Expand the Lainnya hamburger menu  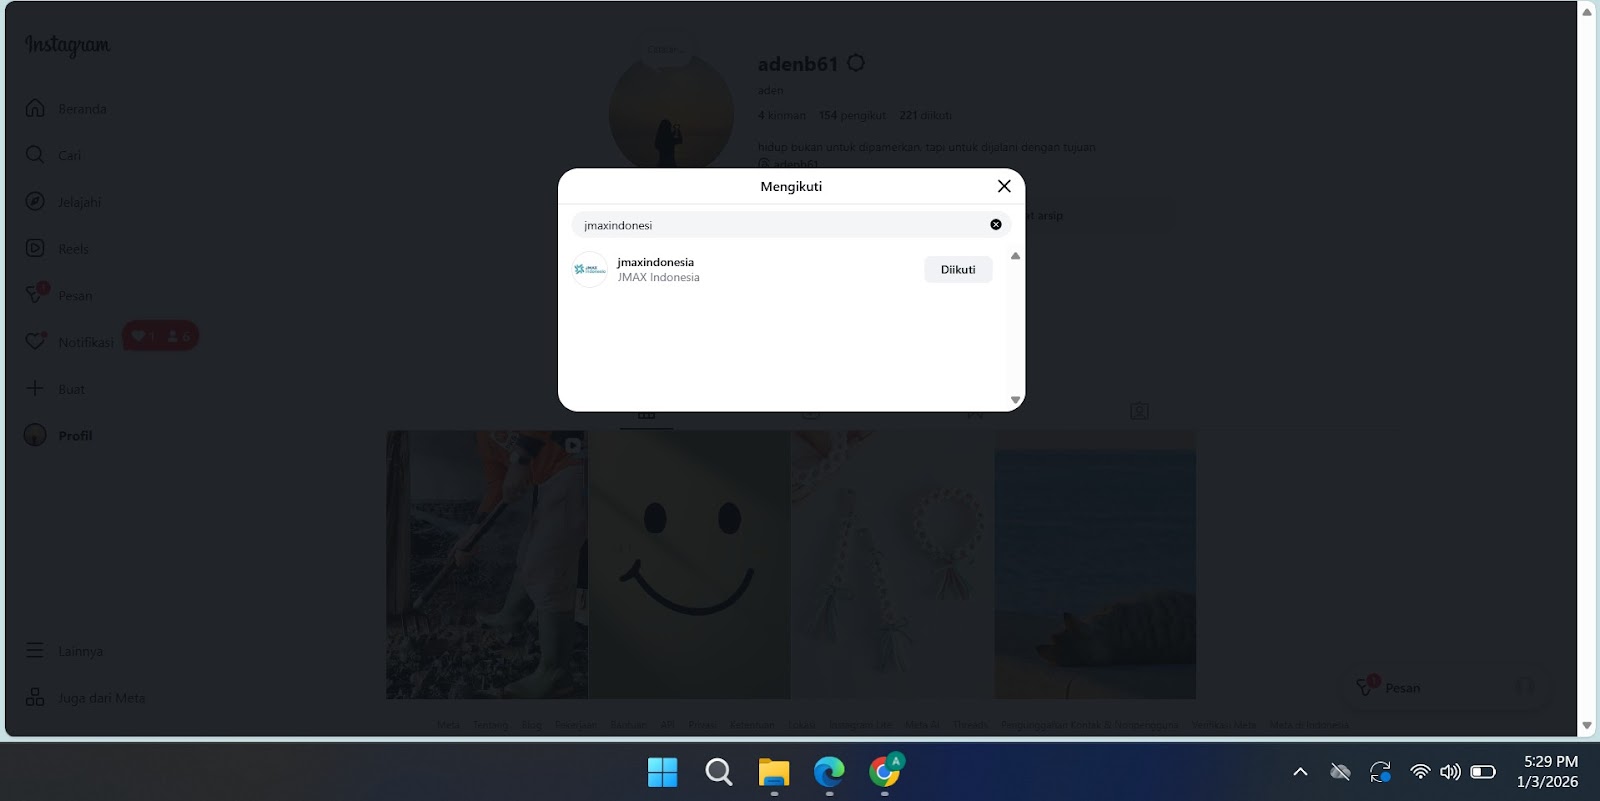pos(35,651)
